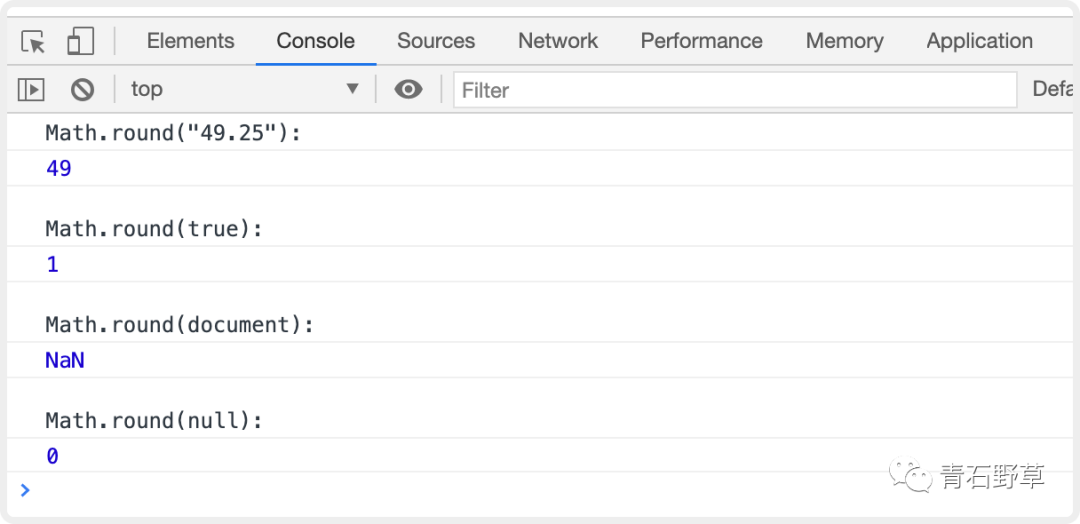Select the active Console tab
The width and height of the screenshot is (1080, 524).
pyautogui.click(x=315, y=41)
